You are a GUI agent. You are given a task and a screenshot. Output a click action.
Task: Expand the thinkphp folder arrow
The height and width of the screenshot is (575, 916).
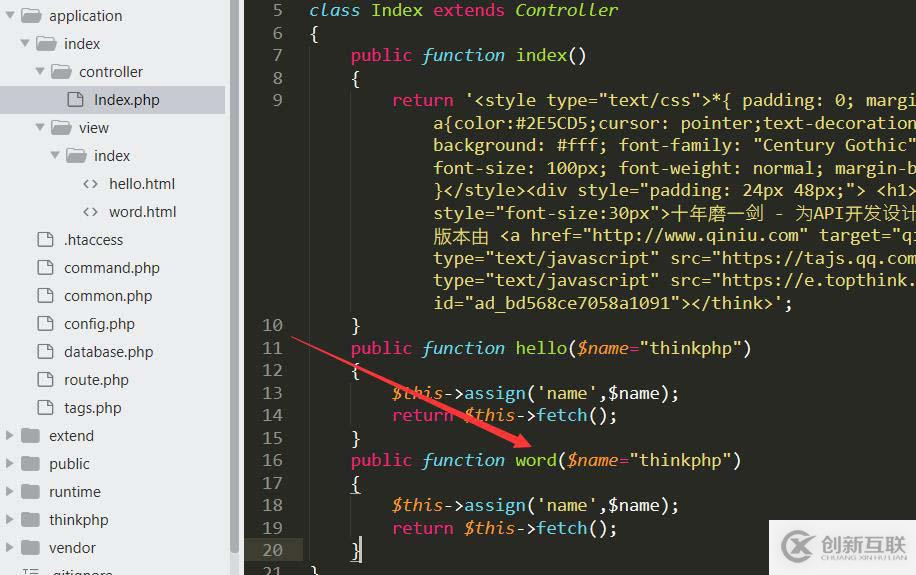click(x=9, y=519)
